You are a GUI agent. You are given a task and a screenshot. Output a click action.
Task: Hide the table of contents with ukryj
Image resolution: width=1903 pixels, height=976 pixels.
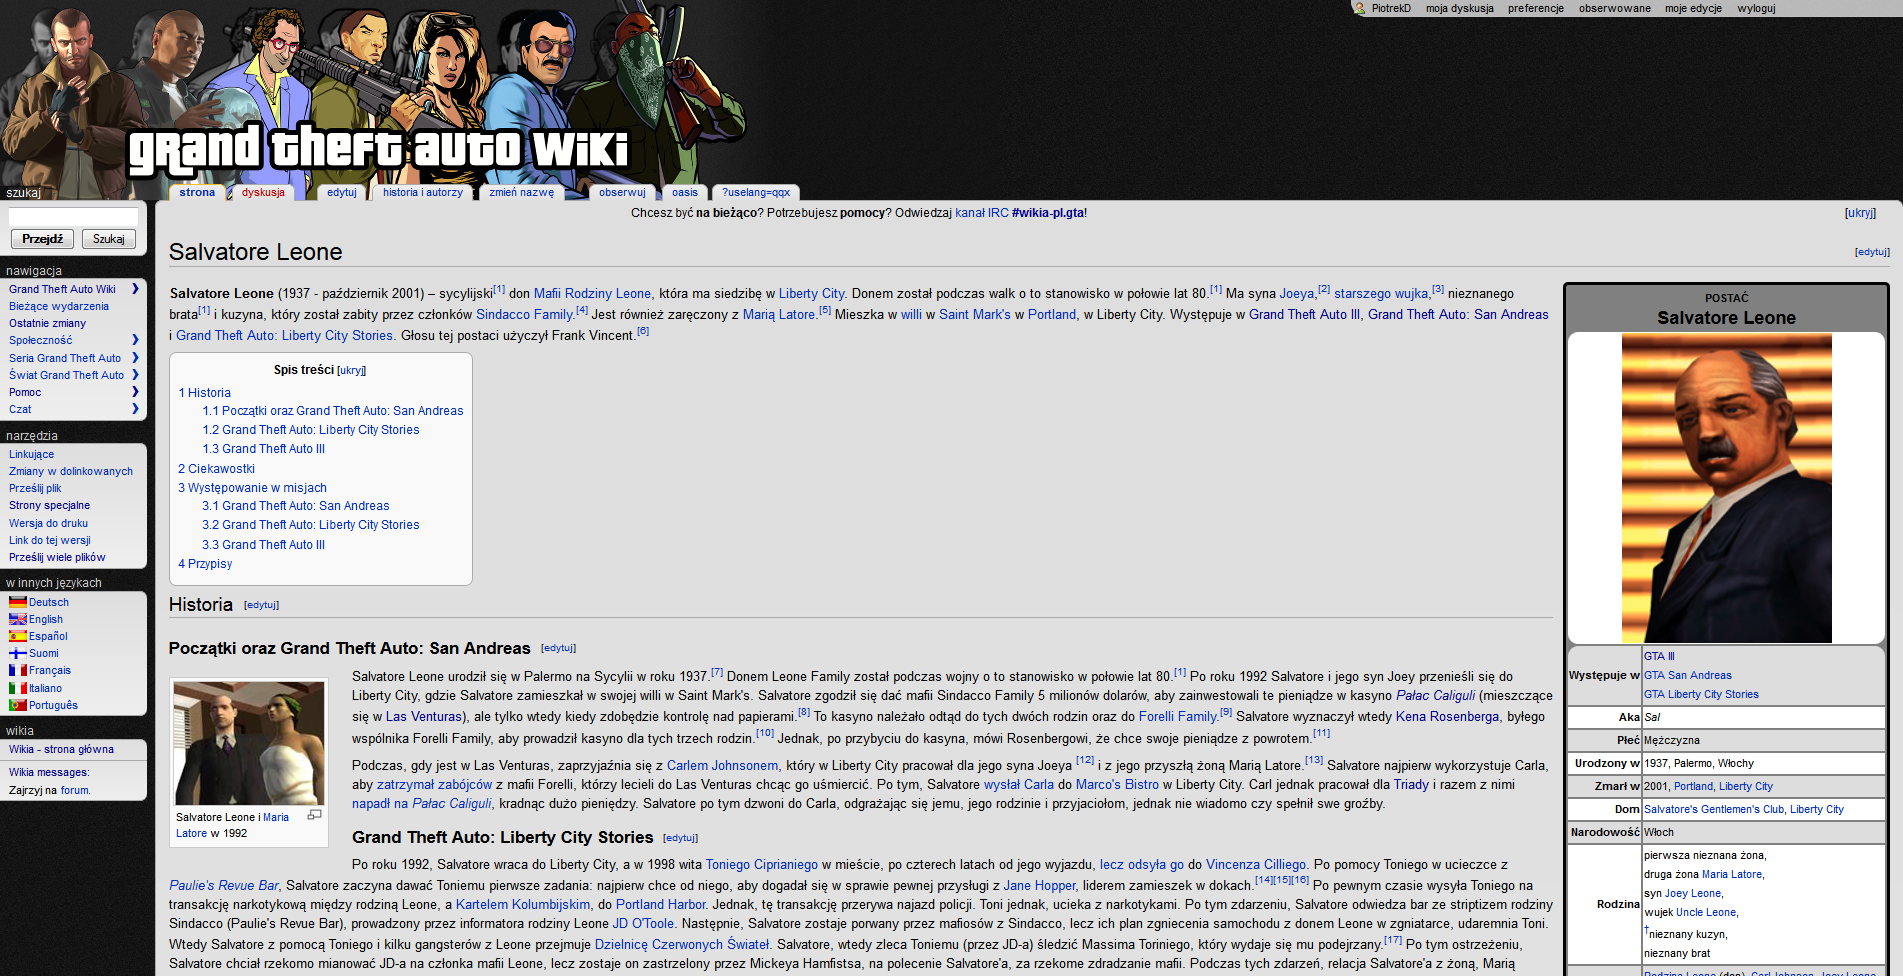[351, 370]
